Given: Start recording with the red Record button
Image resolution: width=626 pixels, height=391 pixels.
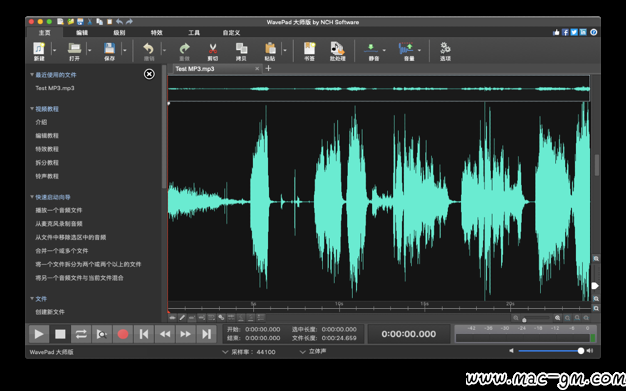Looking at the screenshot, I should click(x=123, y=334).
